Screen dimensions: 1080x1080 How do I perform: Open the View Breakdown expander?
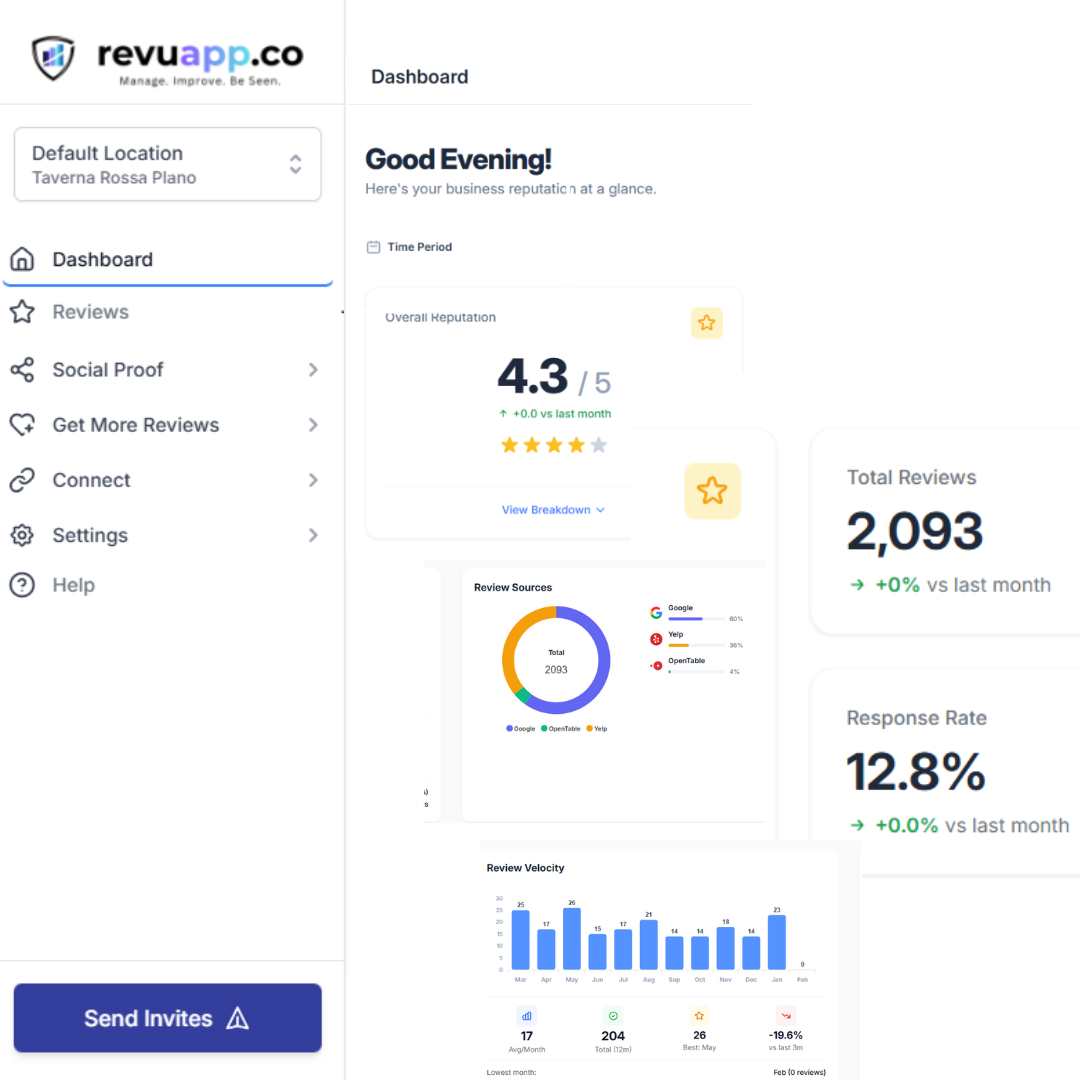coord(553,510)
